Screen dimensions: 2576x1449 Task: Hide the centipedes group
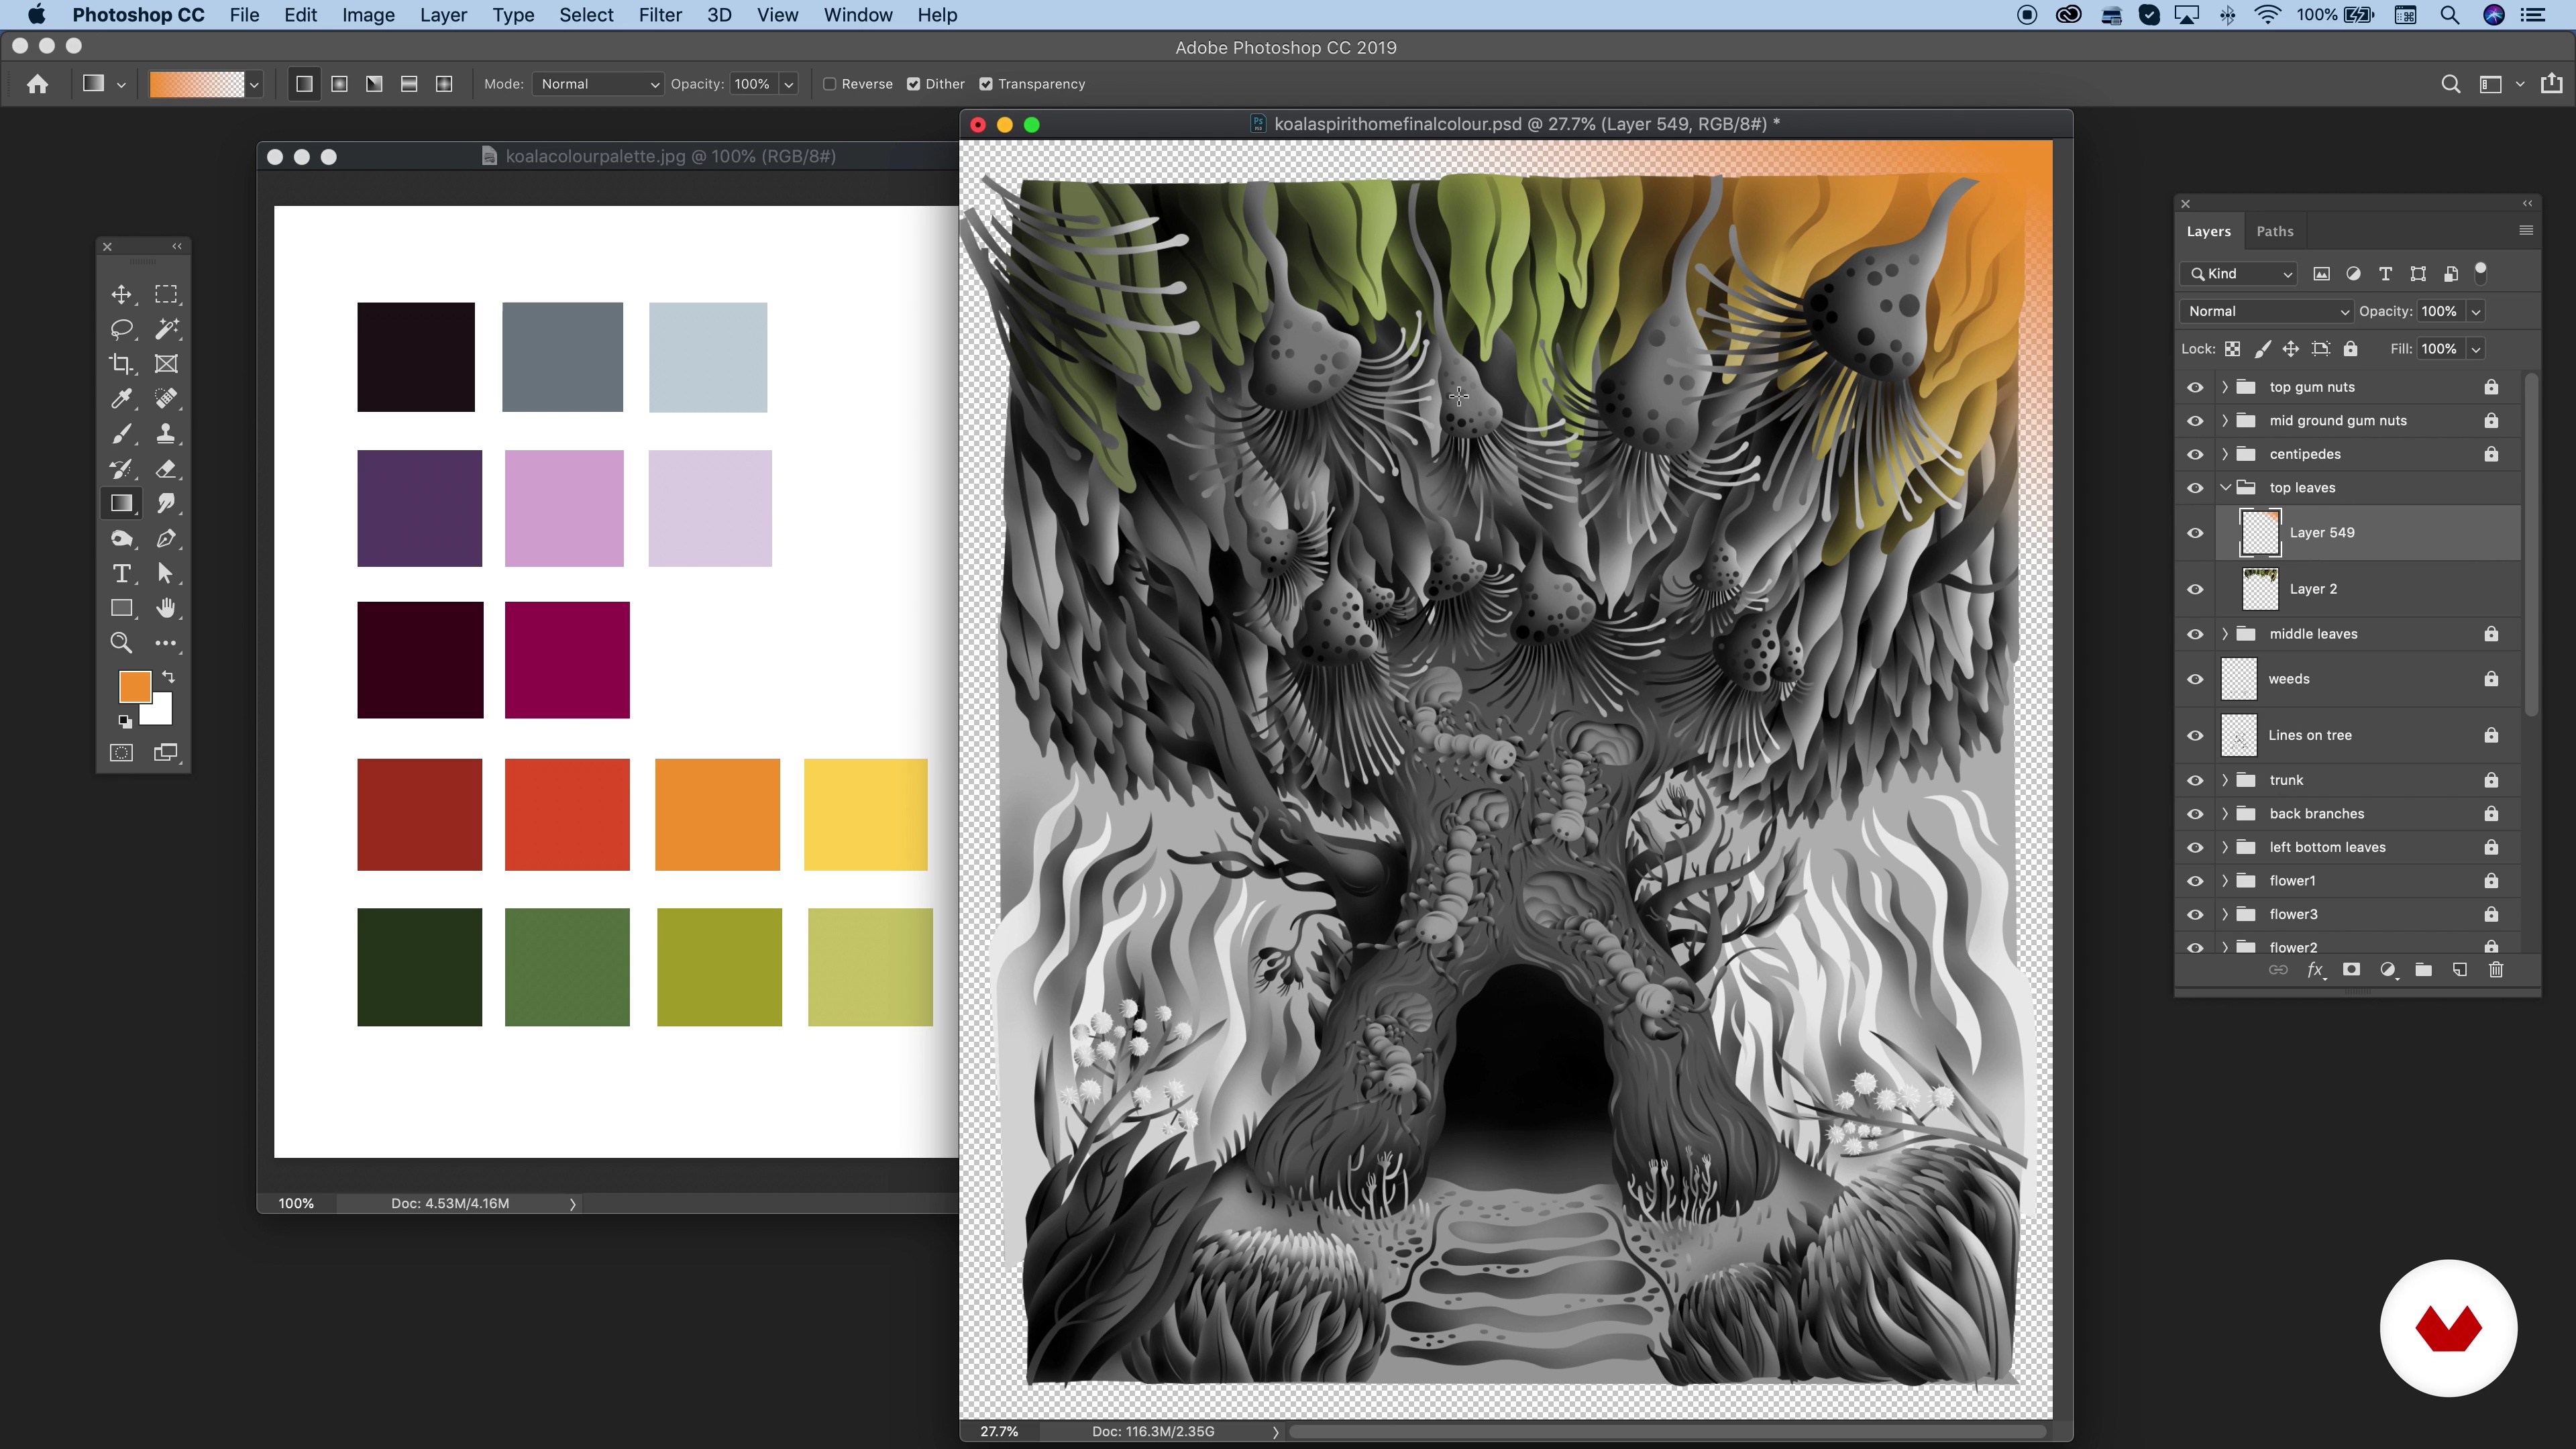pos(2195,454)
